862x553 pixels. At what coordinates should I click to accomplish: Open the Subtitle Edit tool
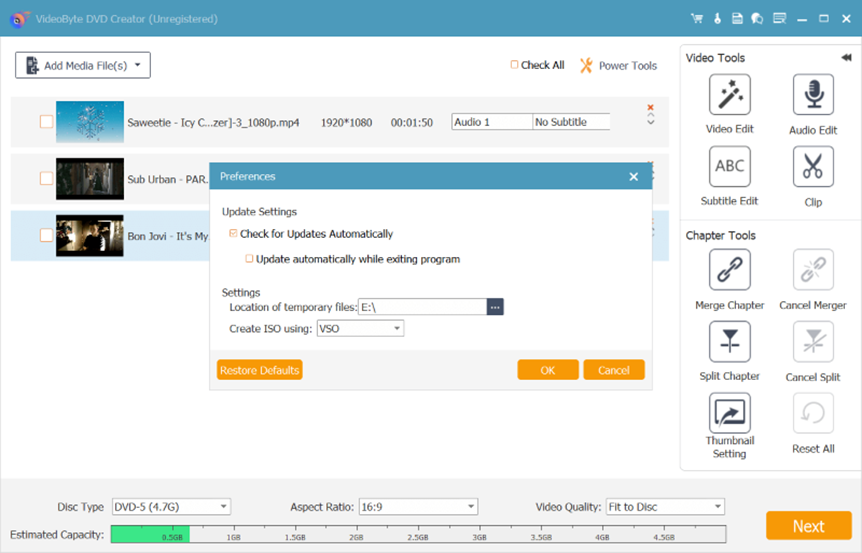(x=730, y=167)
